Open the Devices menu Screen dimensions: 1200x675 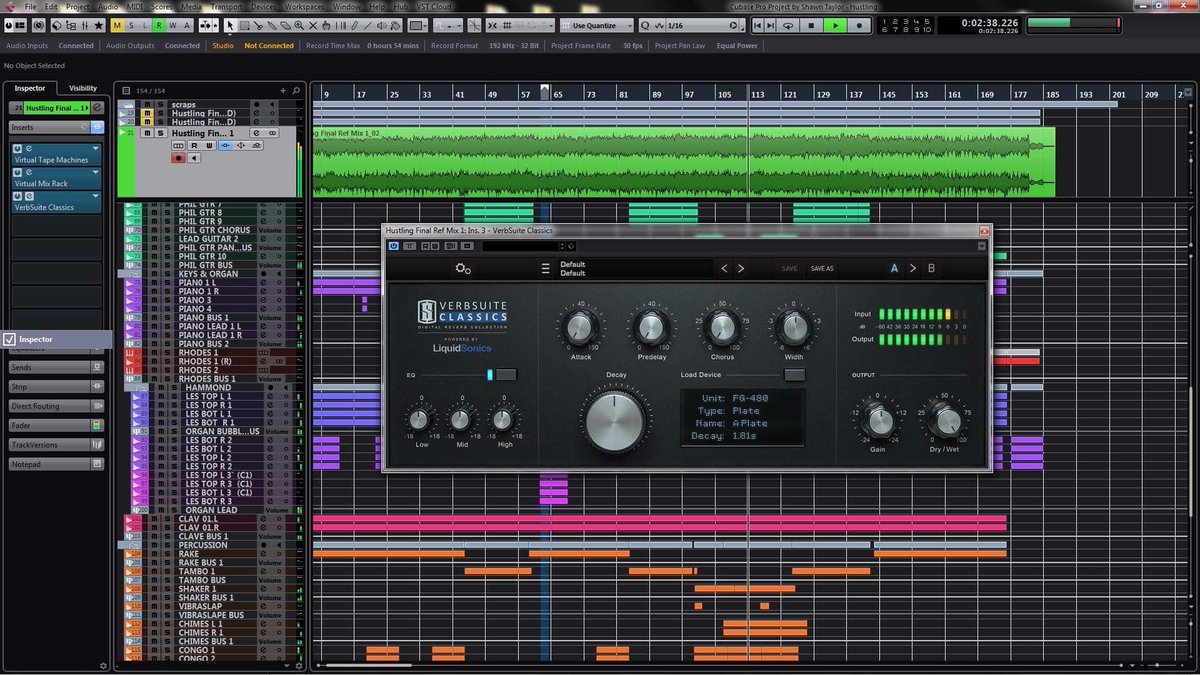[x=264, y=7]
